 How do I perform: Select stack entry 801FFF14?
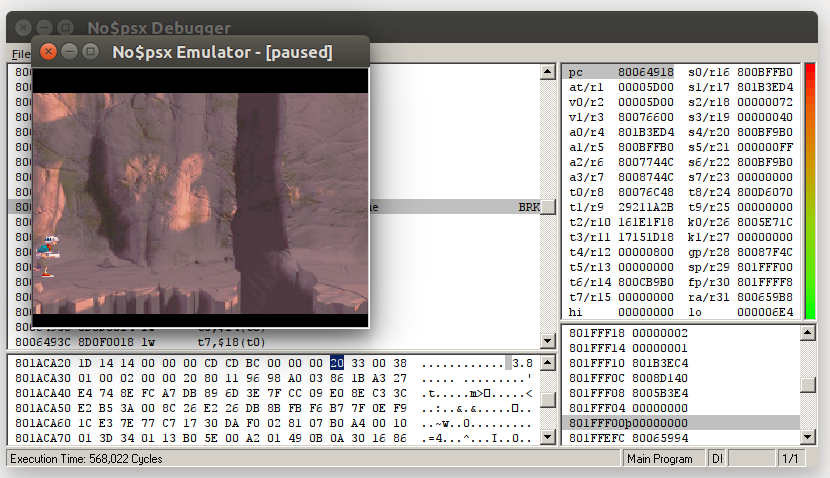(x=628, y=348)
